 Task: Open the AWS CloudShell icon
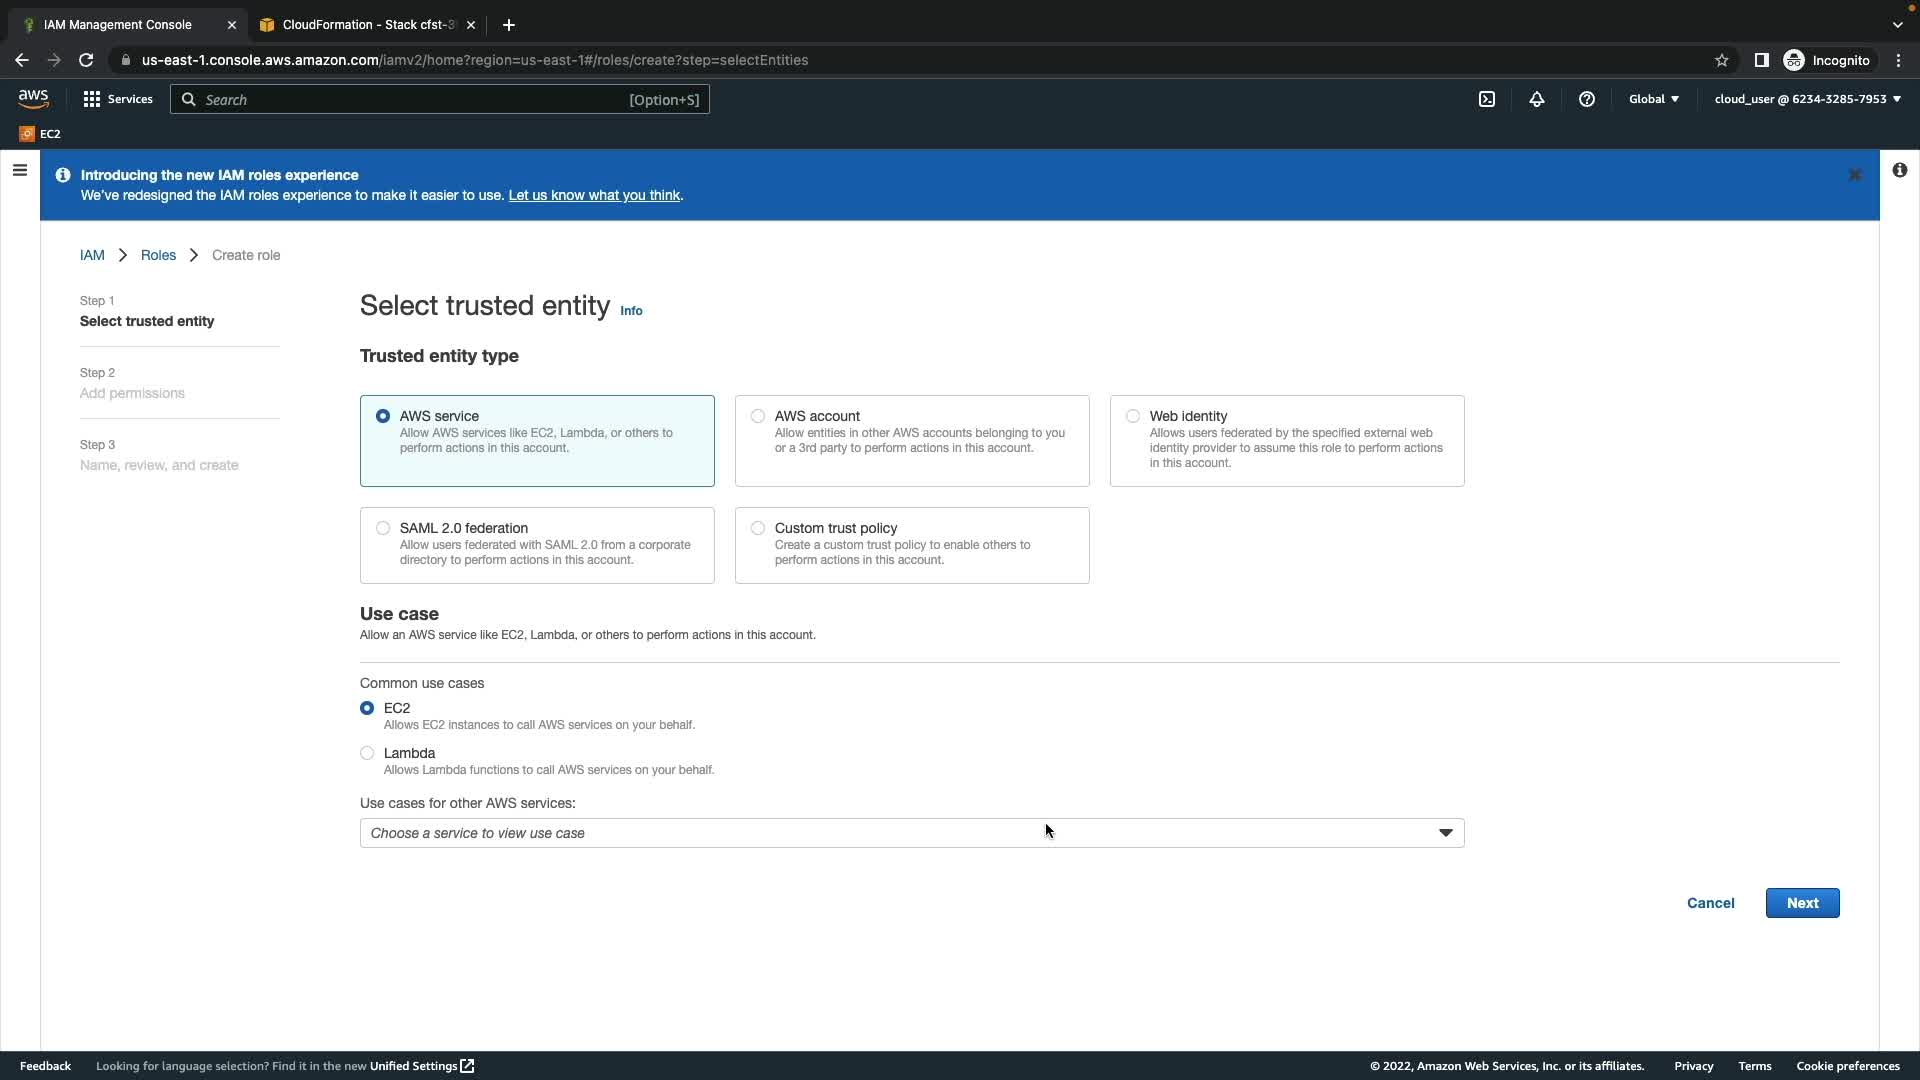click(x=1487, y=99)
